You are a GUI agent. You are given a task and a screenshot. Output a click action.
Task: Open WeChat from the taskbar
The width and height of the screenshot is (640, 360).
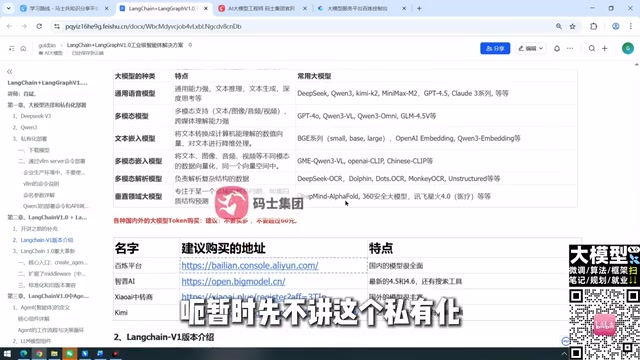tap(69, 353)
